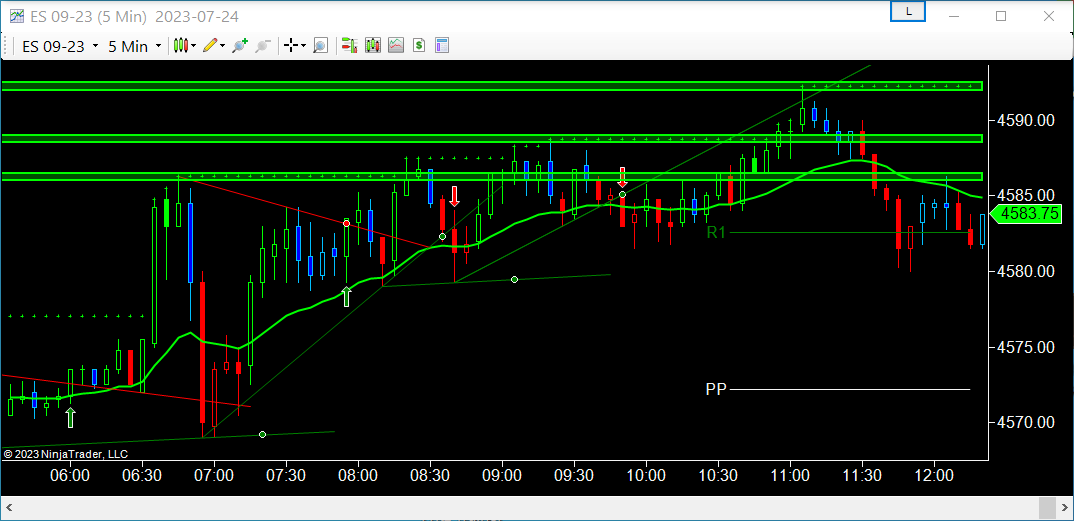Click the 4590.00 price axis label
This screenshot has width=1074, height=521.
(x=1025, y=120)
